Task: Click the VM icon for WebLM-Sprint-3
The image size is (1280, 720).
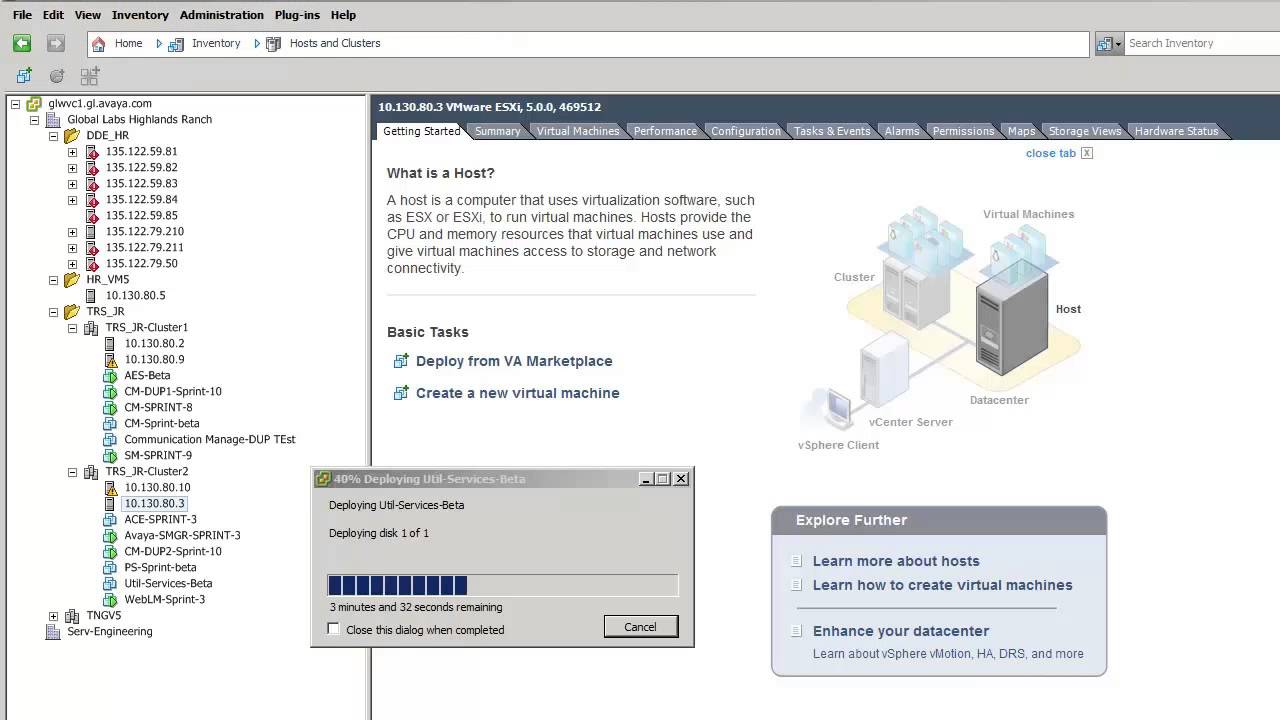Action: click(110, 600)
